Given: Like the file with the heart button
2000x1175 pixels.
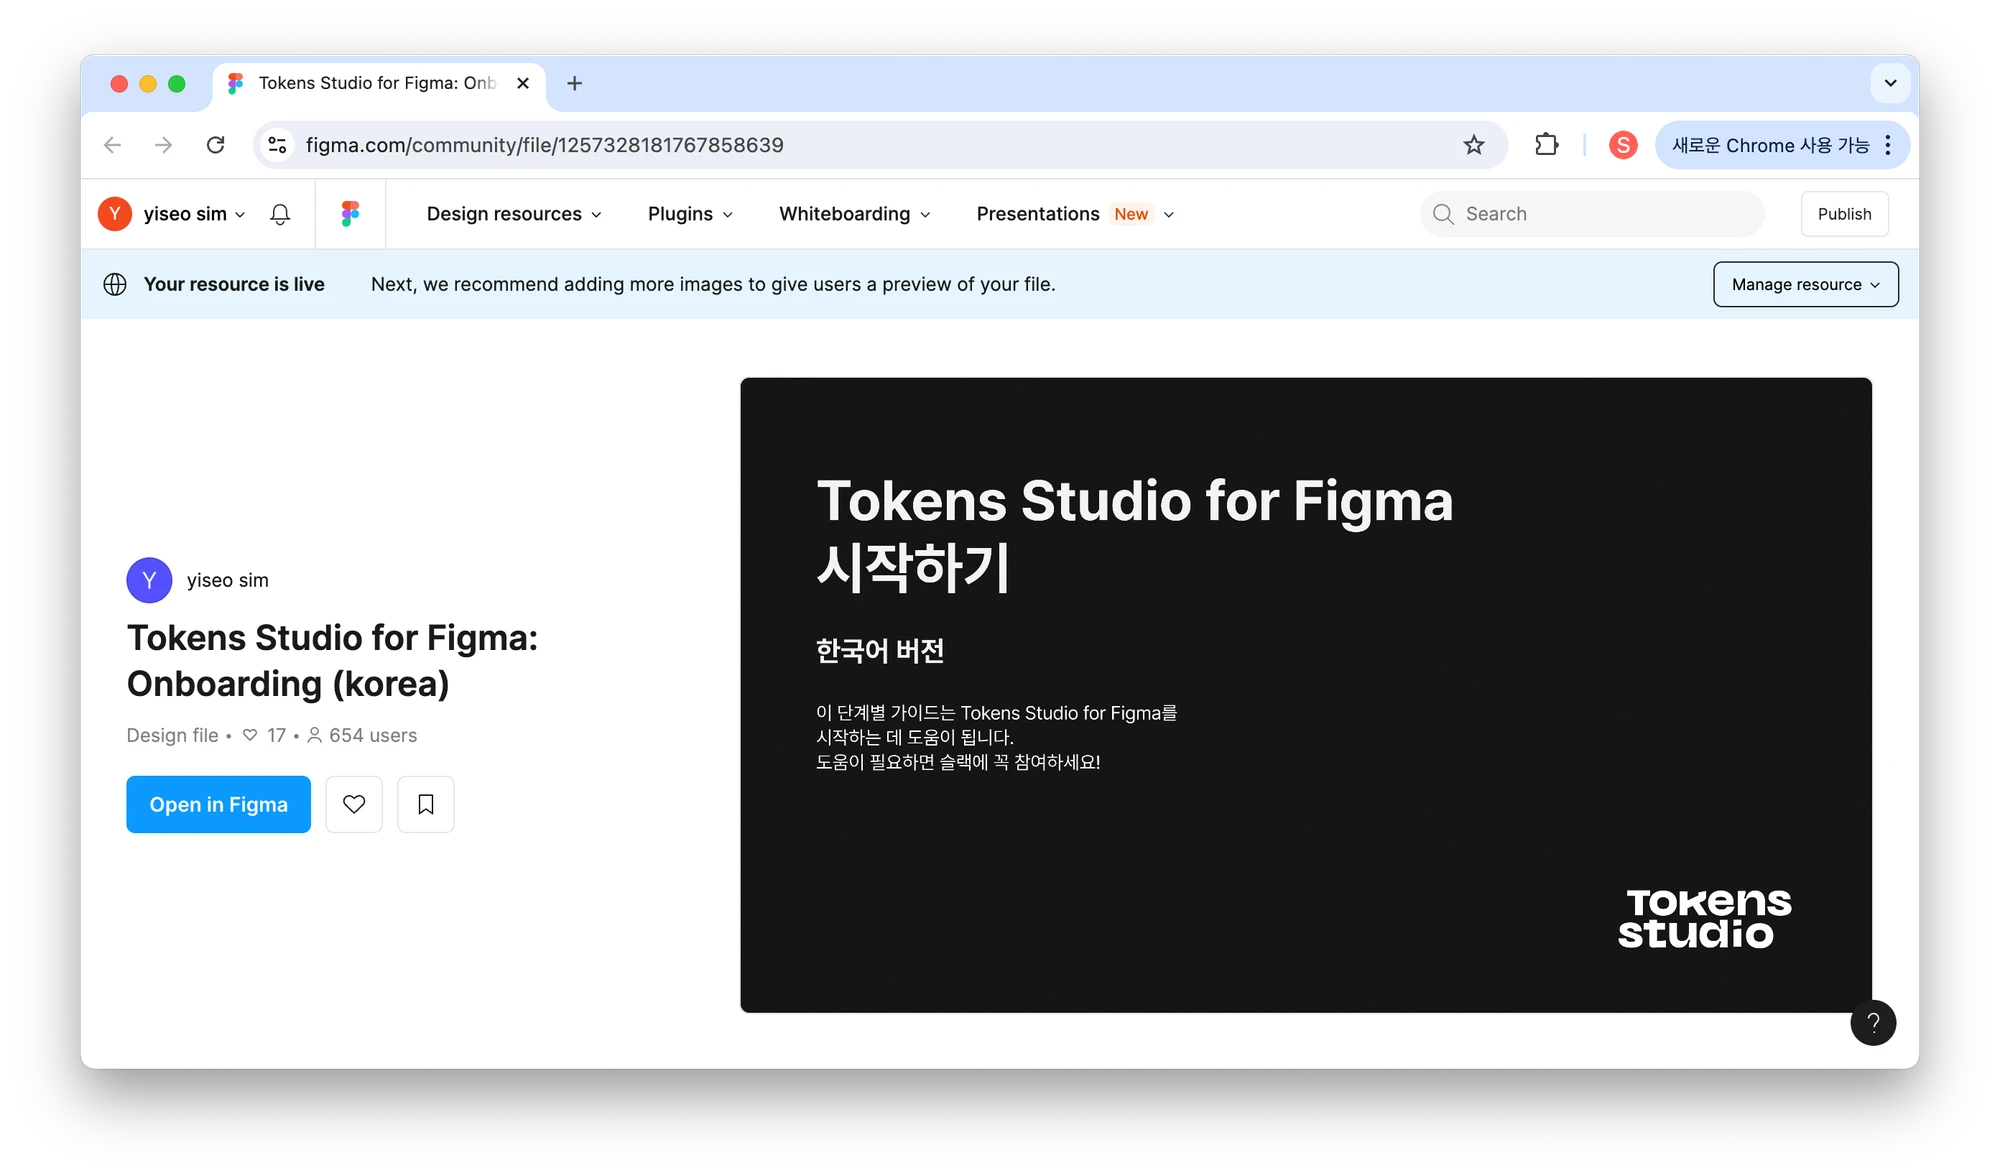Looking at the screenshot, I should click(x=354, y=804).
